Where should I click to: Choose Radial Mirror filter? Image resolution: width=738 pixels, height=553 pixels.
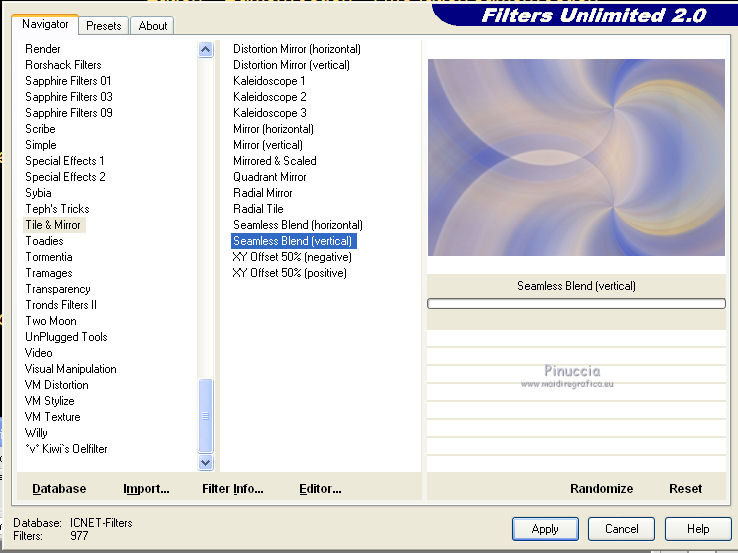click(x=263, y=193)
